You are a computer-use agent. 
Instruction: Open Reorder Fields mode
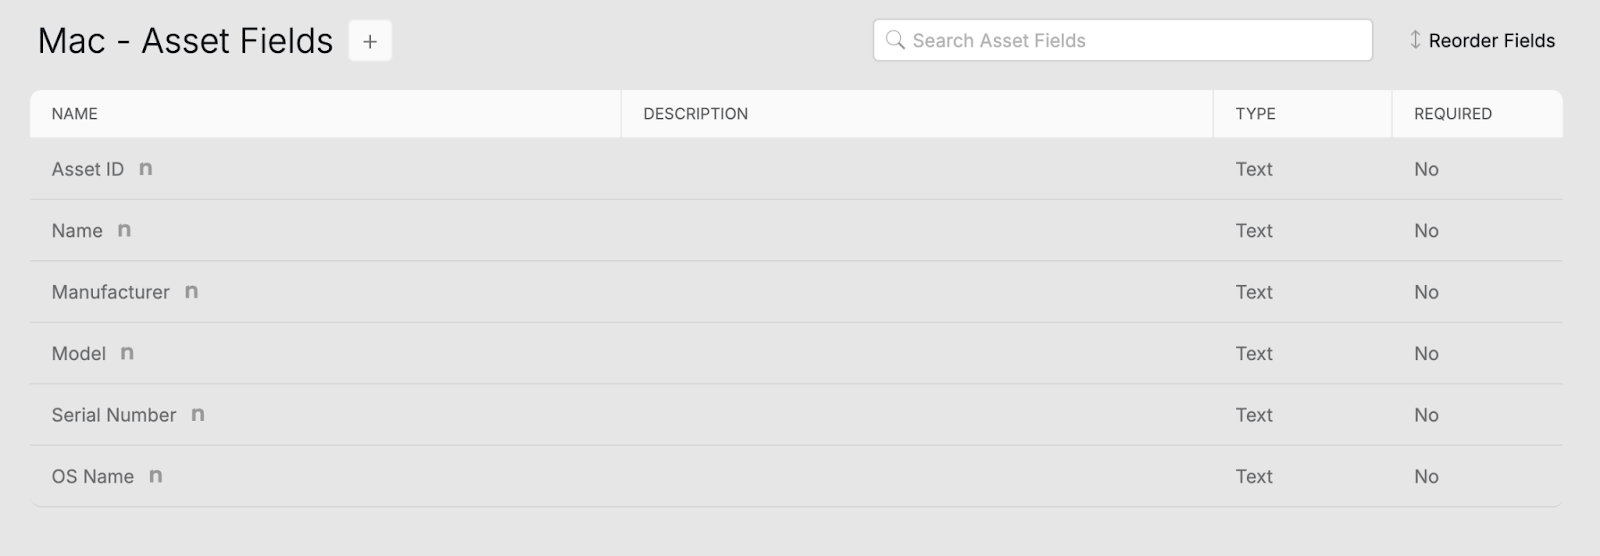1482,40
